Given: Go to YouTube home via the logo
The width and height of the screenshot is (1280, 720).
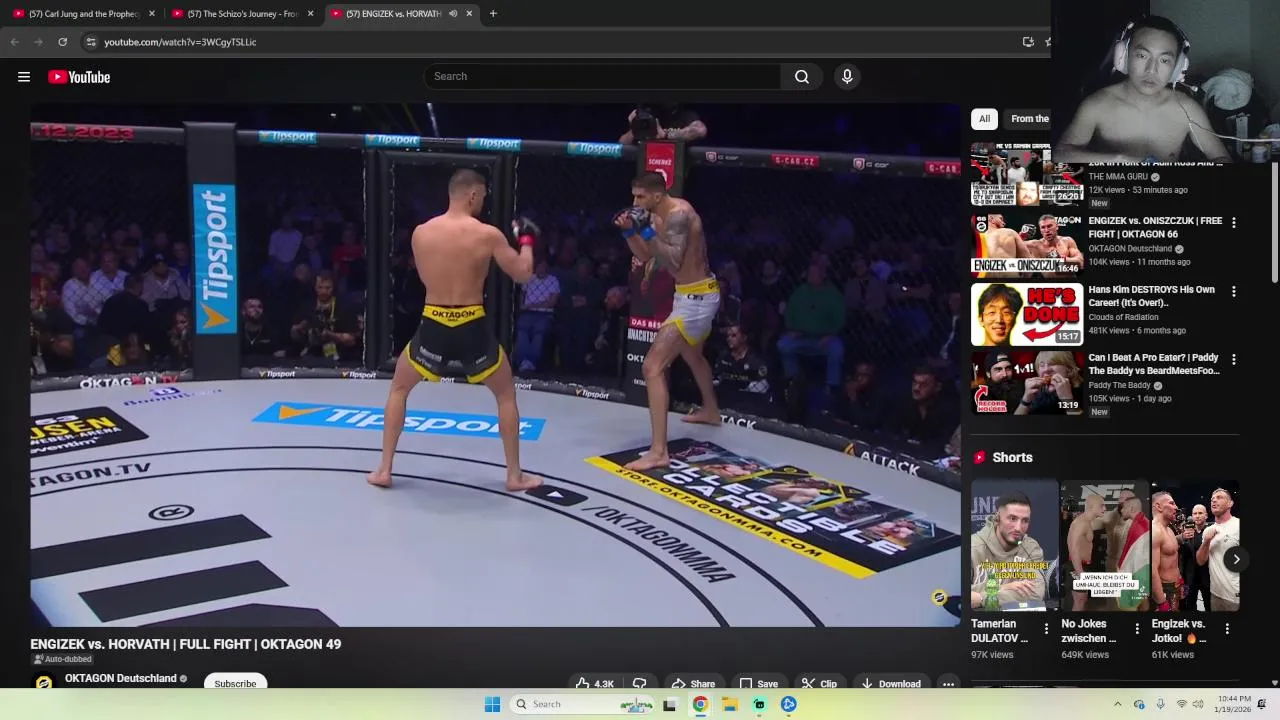Looking at the screenshot, I should tap(79, 77).
